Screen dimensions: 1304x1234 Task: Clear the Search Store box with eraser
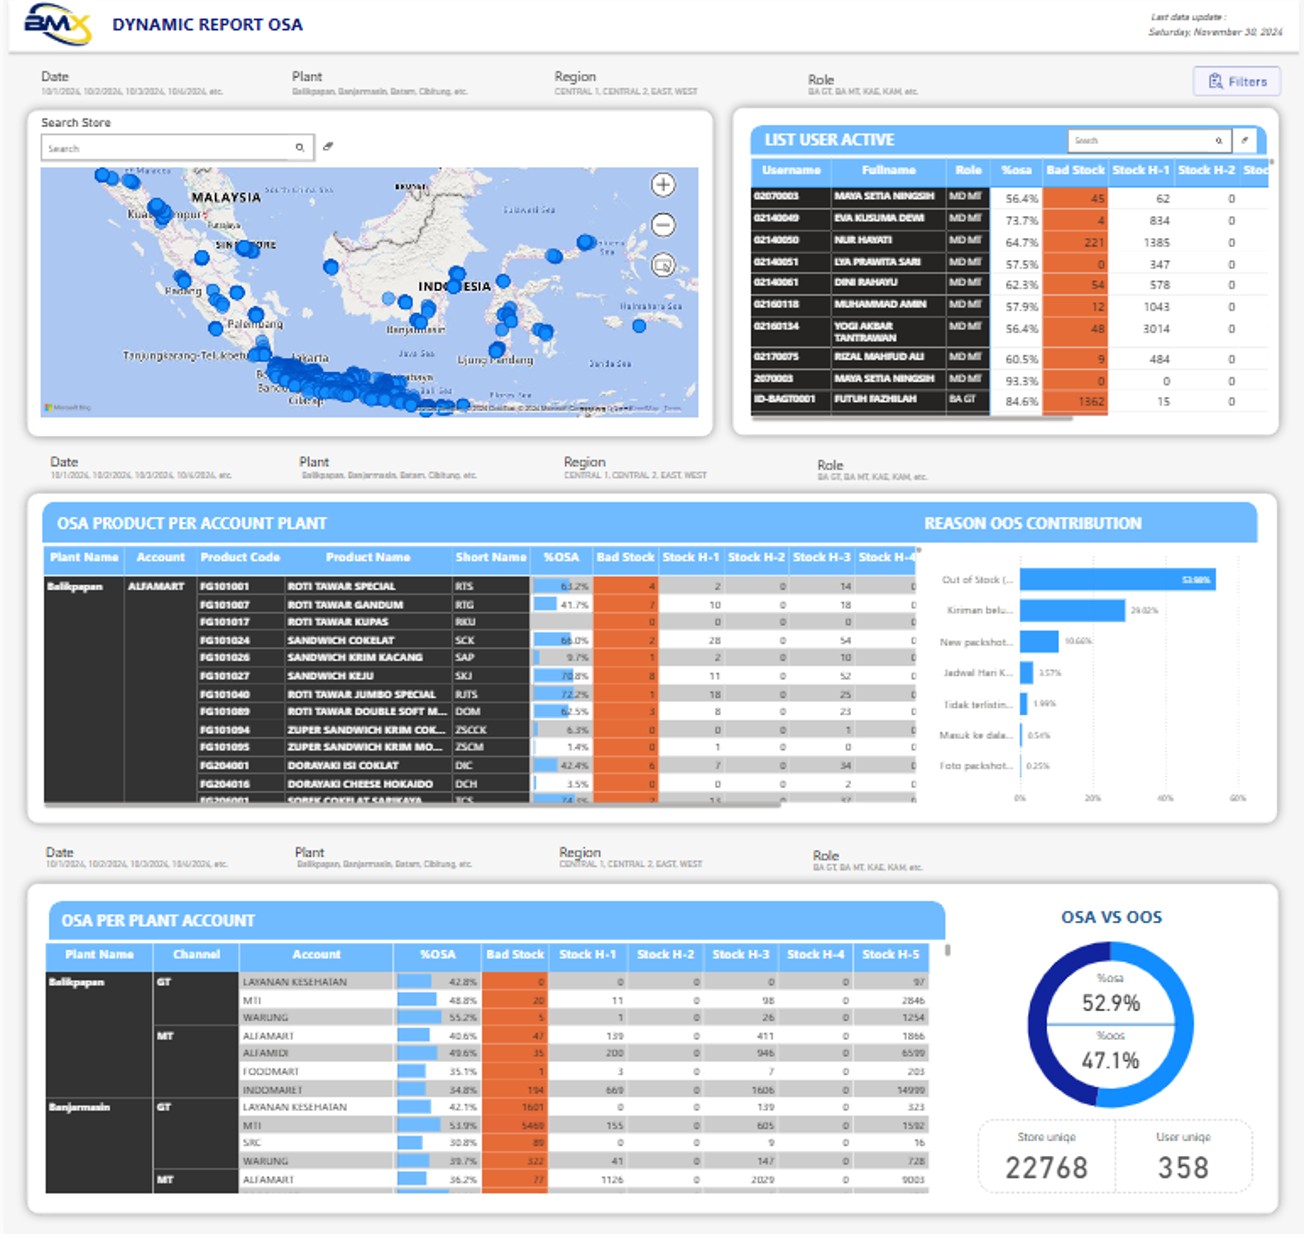click(328, 147)
